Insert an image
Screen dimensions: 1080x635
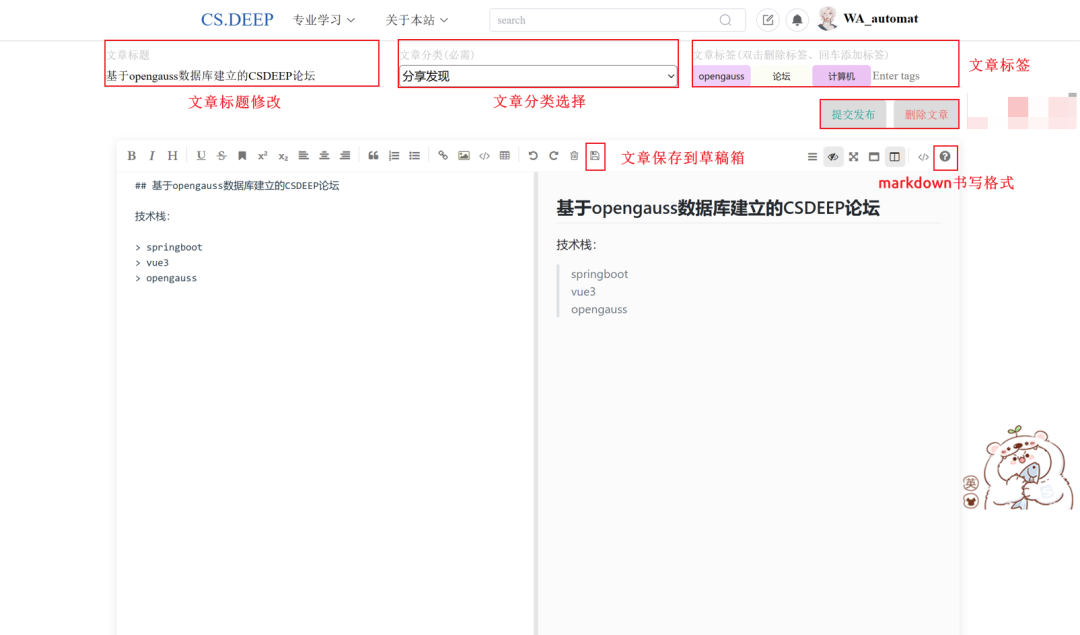coord(464,156)
